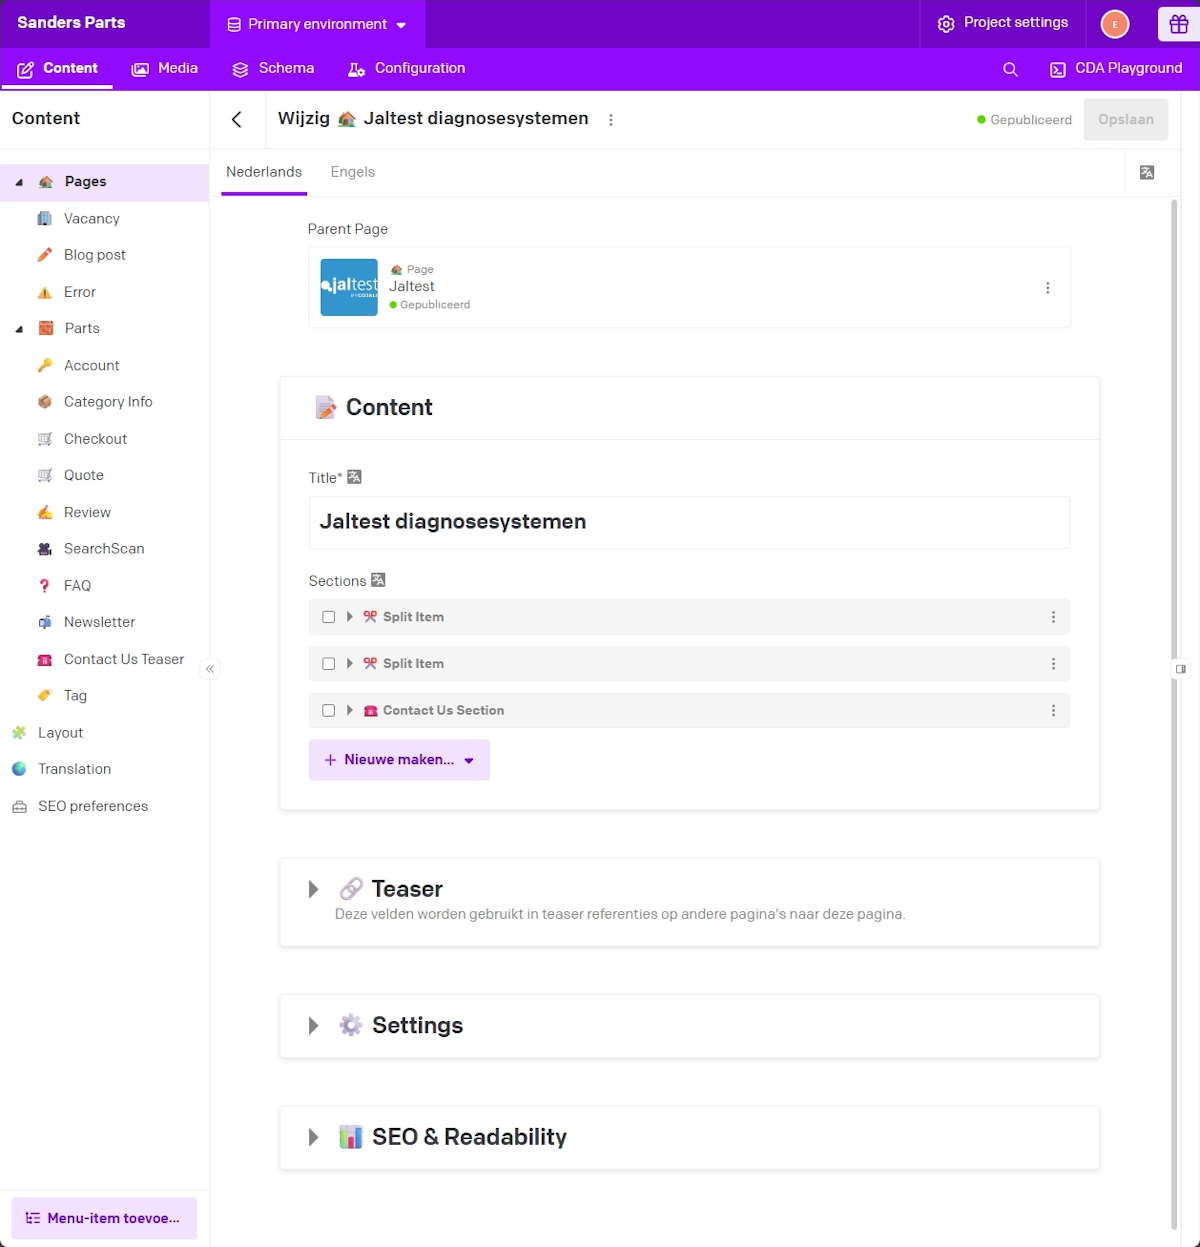Viewport: 1200px width, 1247px height.
Task: Click the vertical scrollbar of the editor
Action: click(1174, 714)
